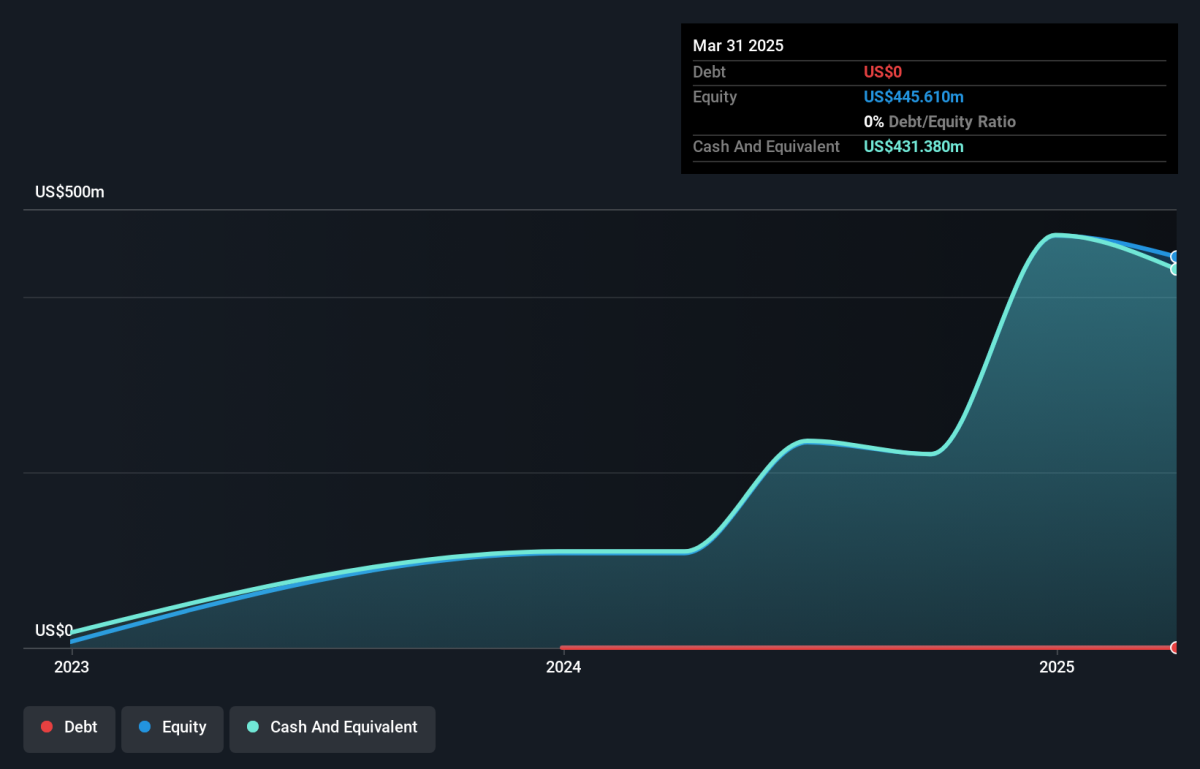1200x769 pixels.
Task: Click the teal Cash And Equivalent dot
Action: coord(253,728)
